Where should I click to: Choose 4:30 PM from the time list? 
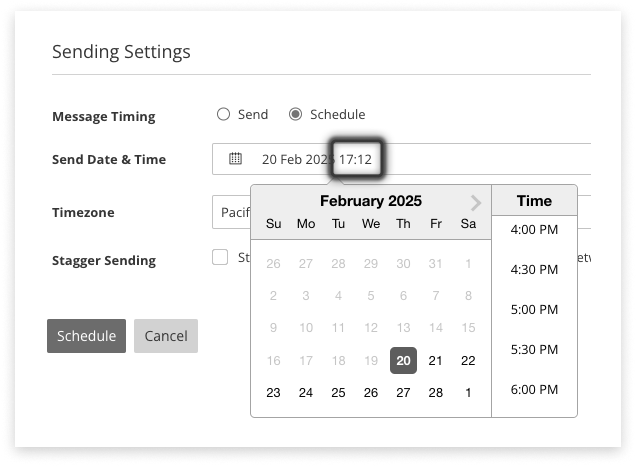[534, 270]
